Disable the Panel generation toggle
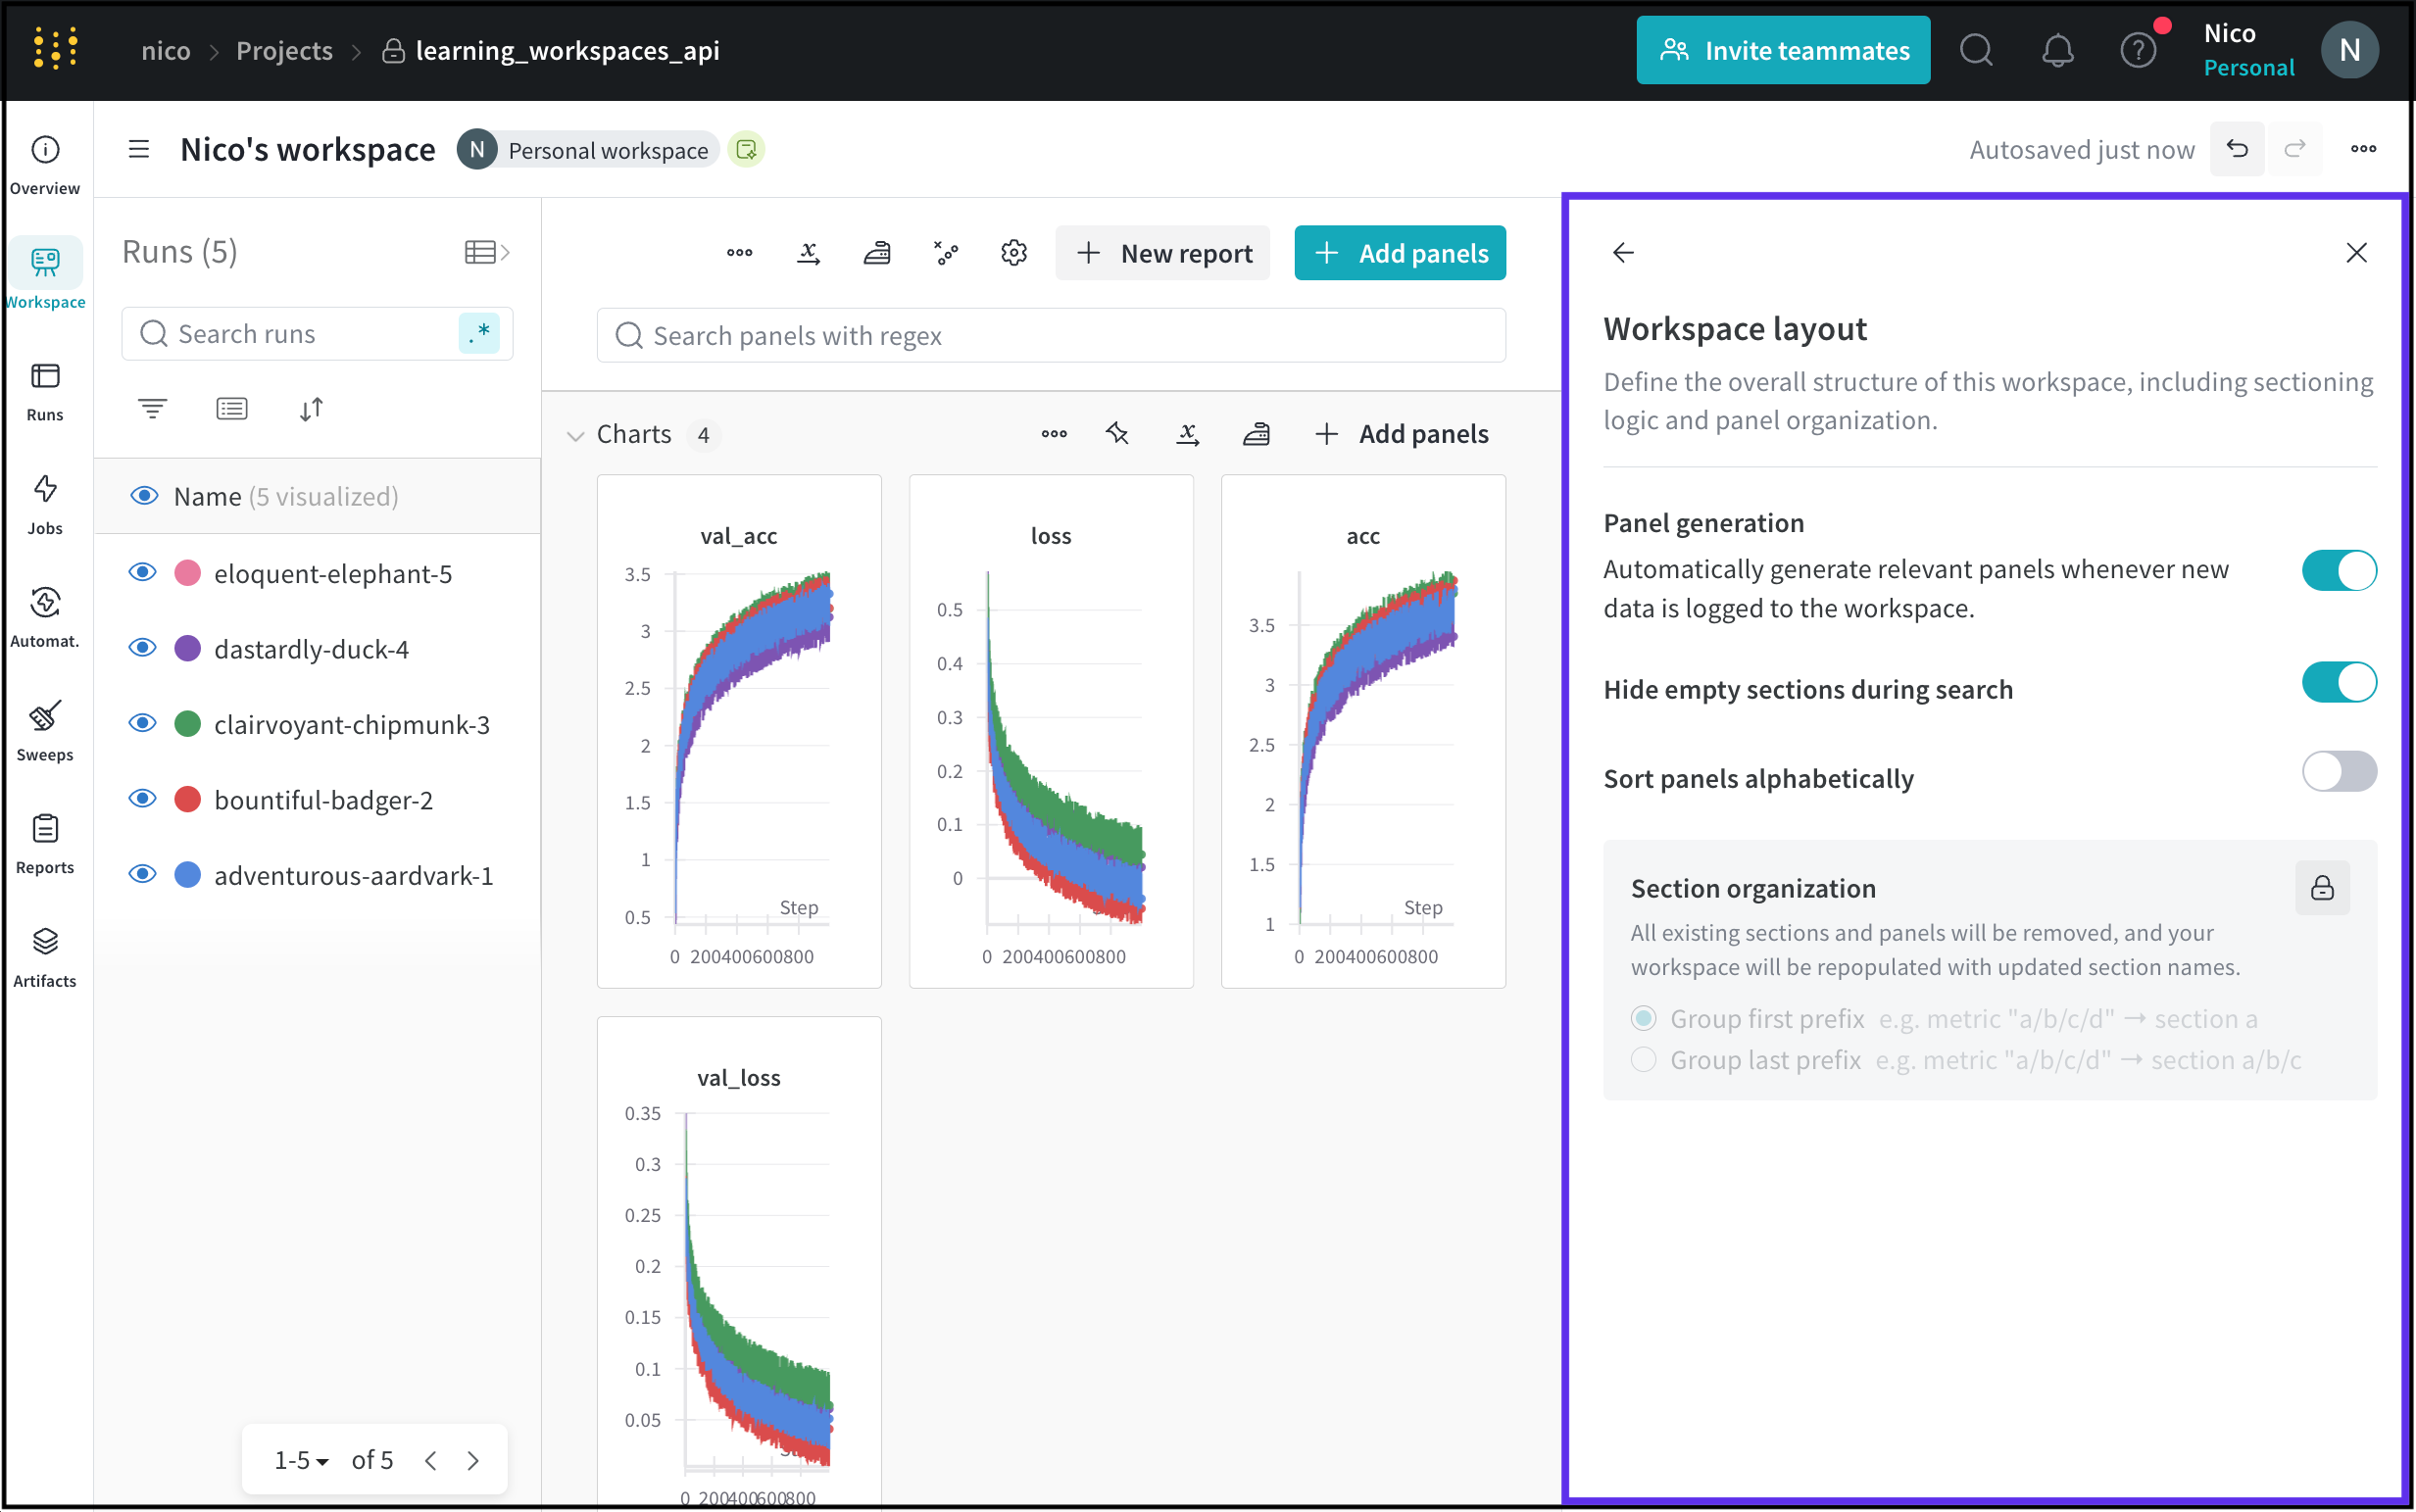The width and height of the screenshot is (2416, 1512). tap(2338, 571)
